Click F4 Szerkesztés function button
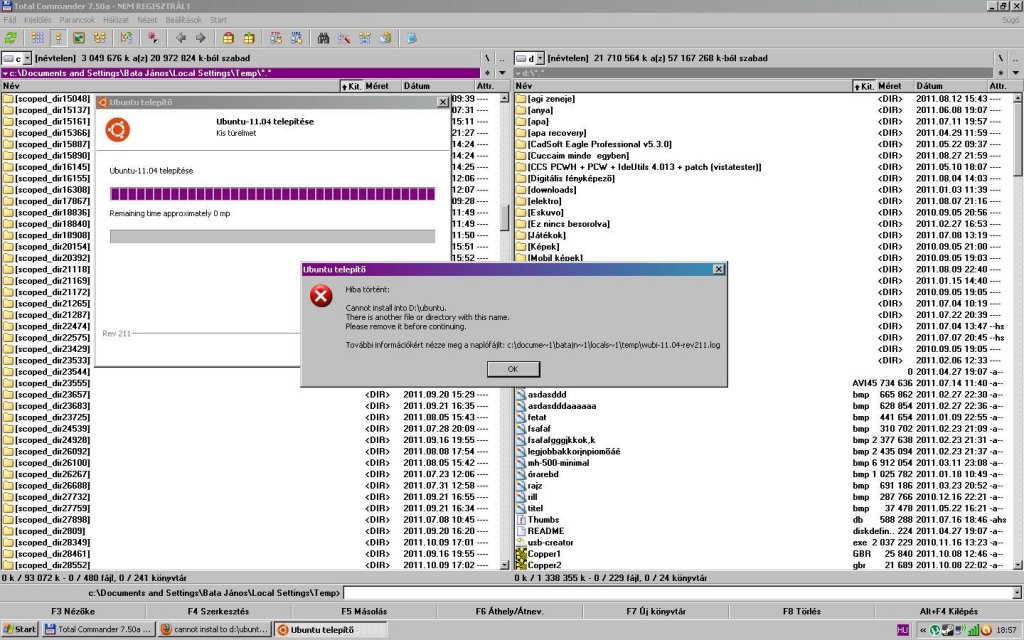Viewport: 1024px width, 640px height. pos(218,611)
